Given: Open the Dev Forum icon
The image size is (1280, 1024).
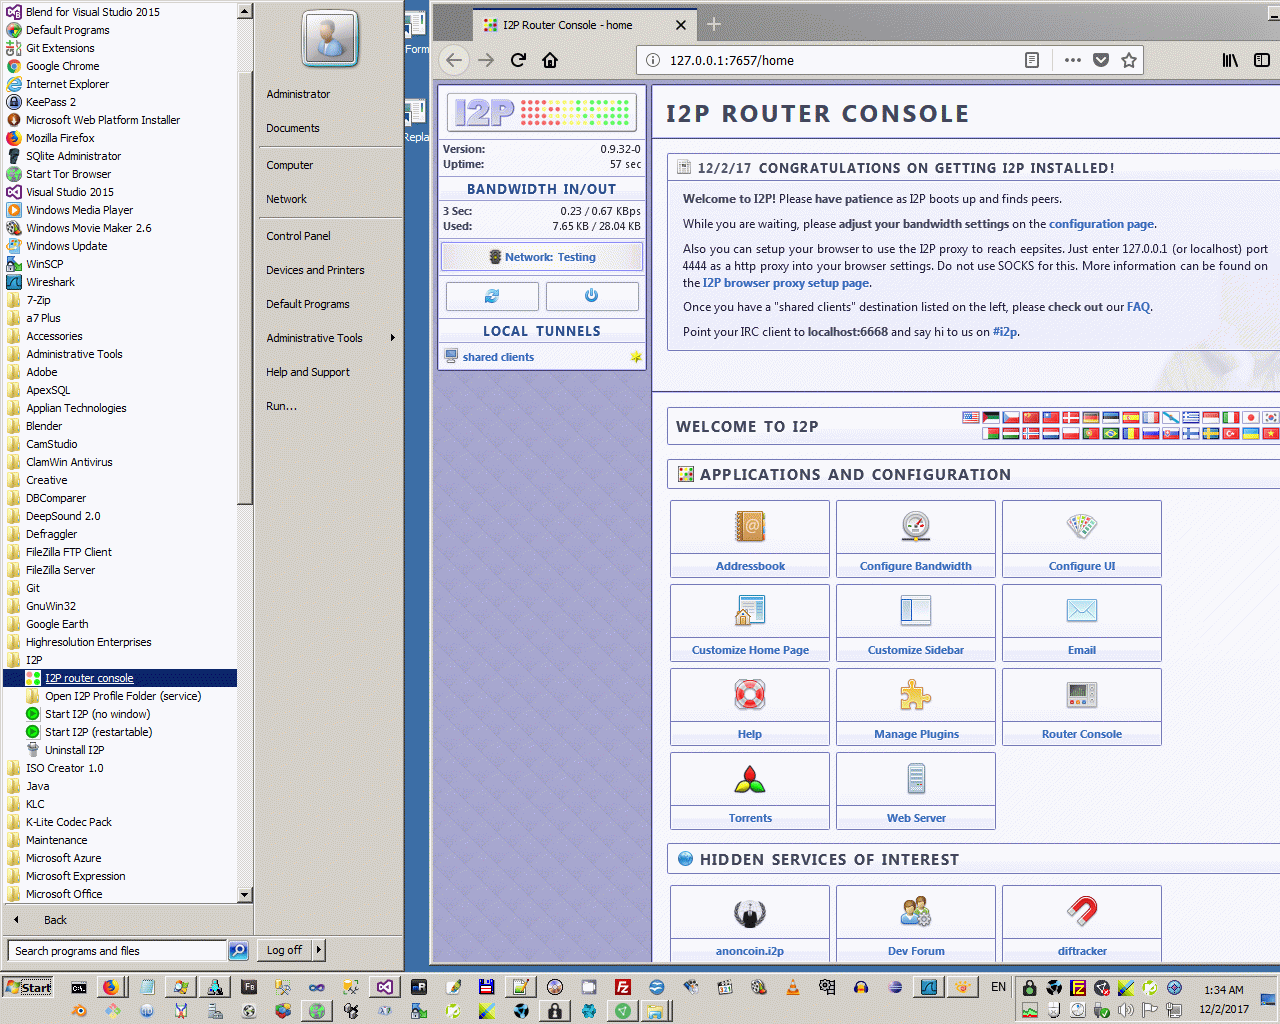Looking at the screenshot, I should (x=916, y=911).
